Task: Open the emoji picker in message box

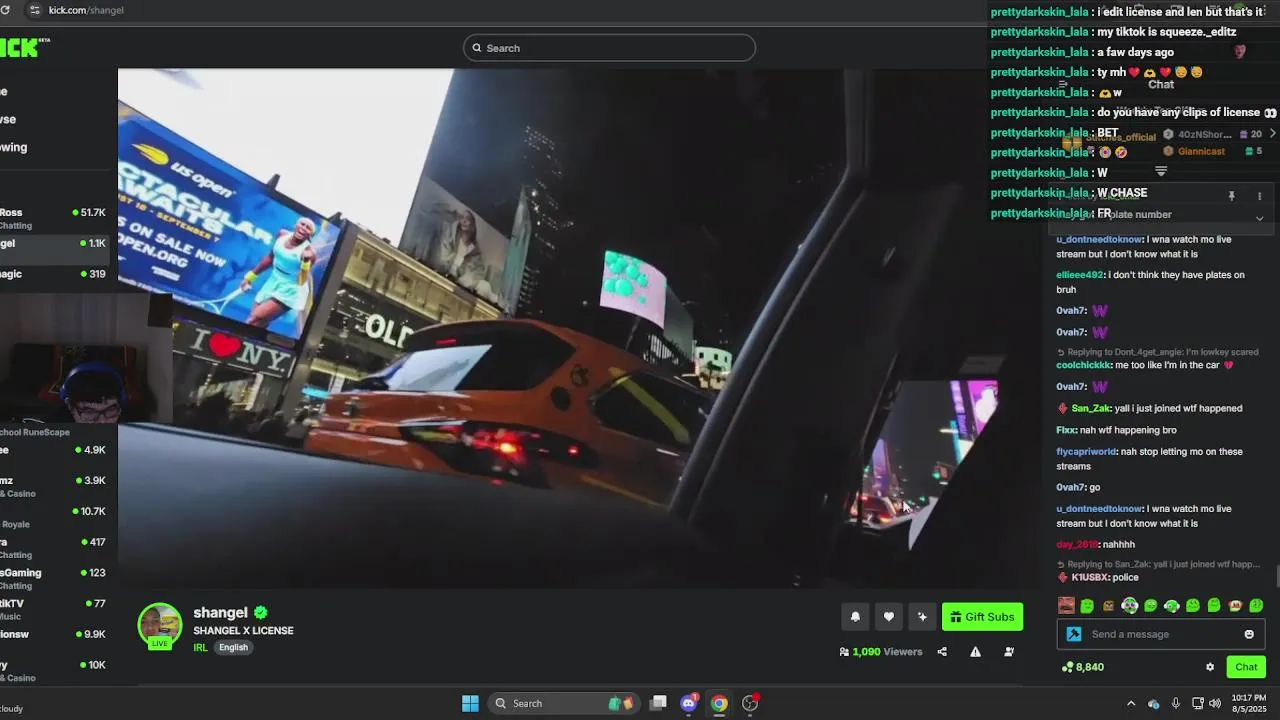Action: [x=1249, y=634]
